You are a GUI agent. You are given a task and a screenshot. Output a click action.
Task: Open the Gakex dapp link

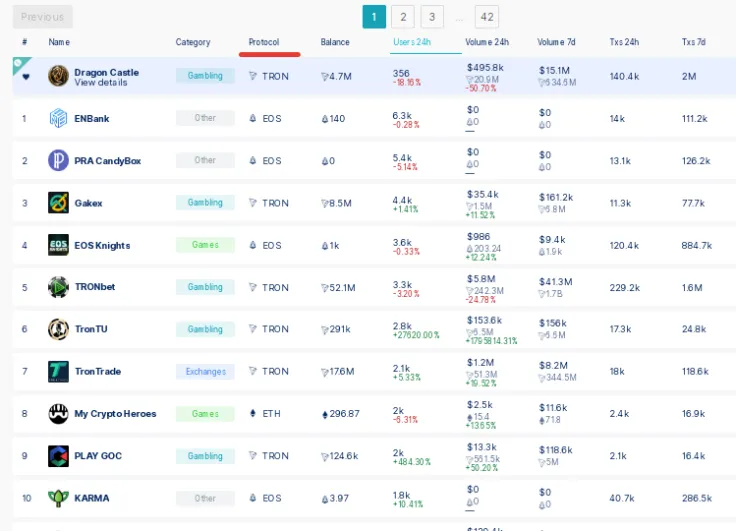pos(88,203)
